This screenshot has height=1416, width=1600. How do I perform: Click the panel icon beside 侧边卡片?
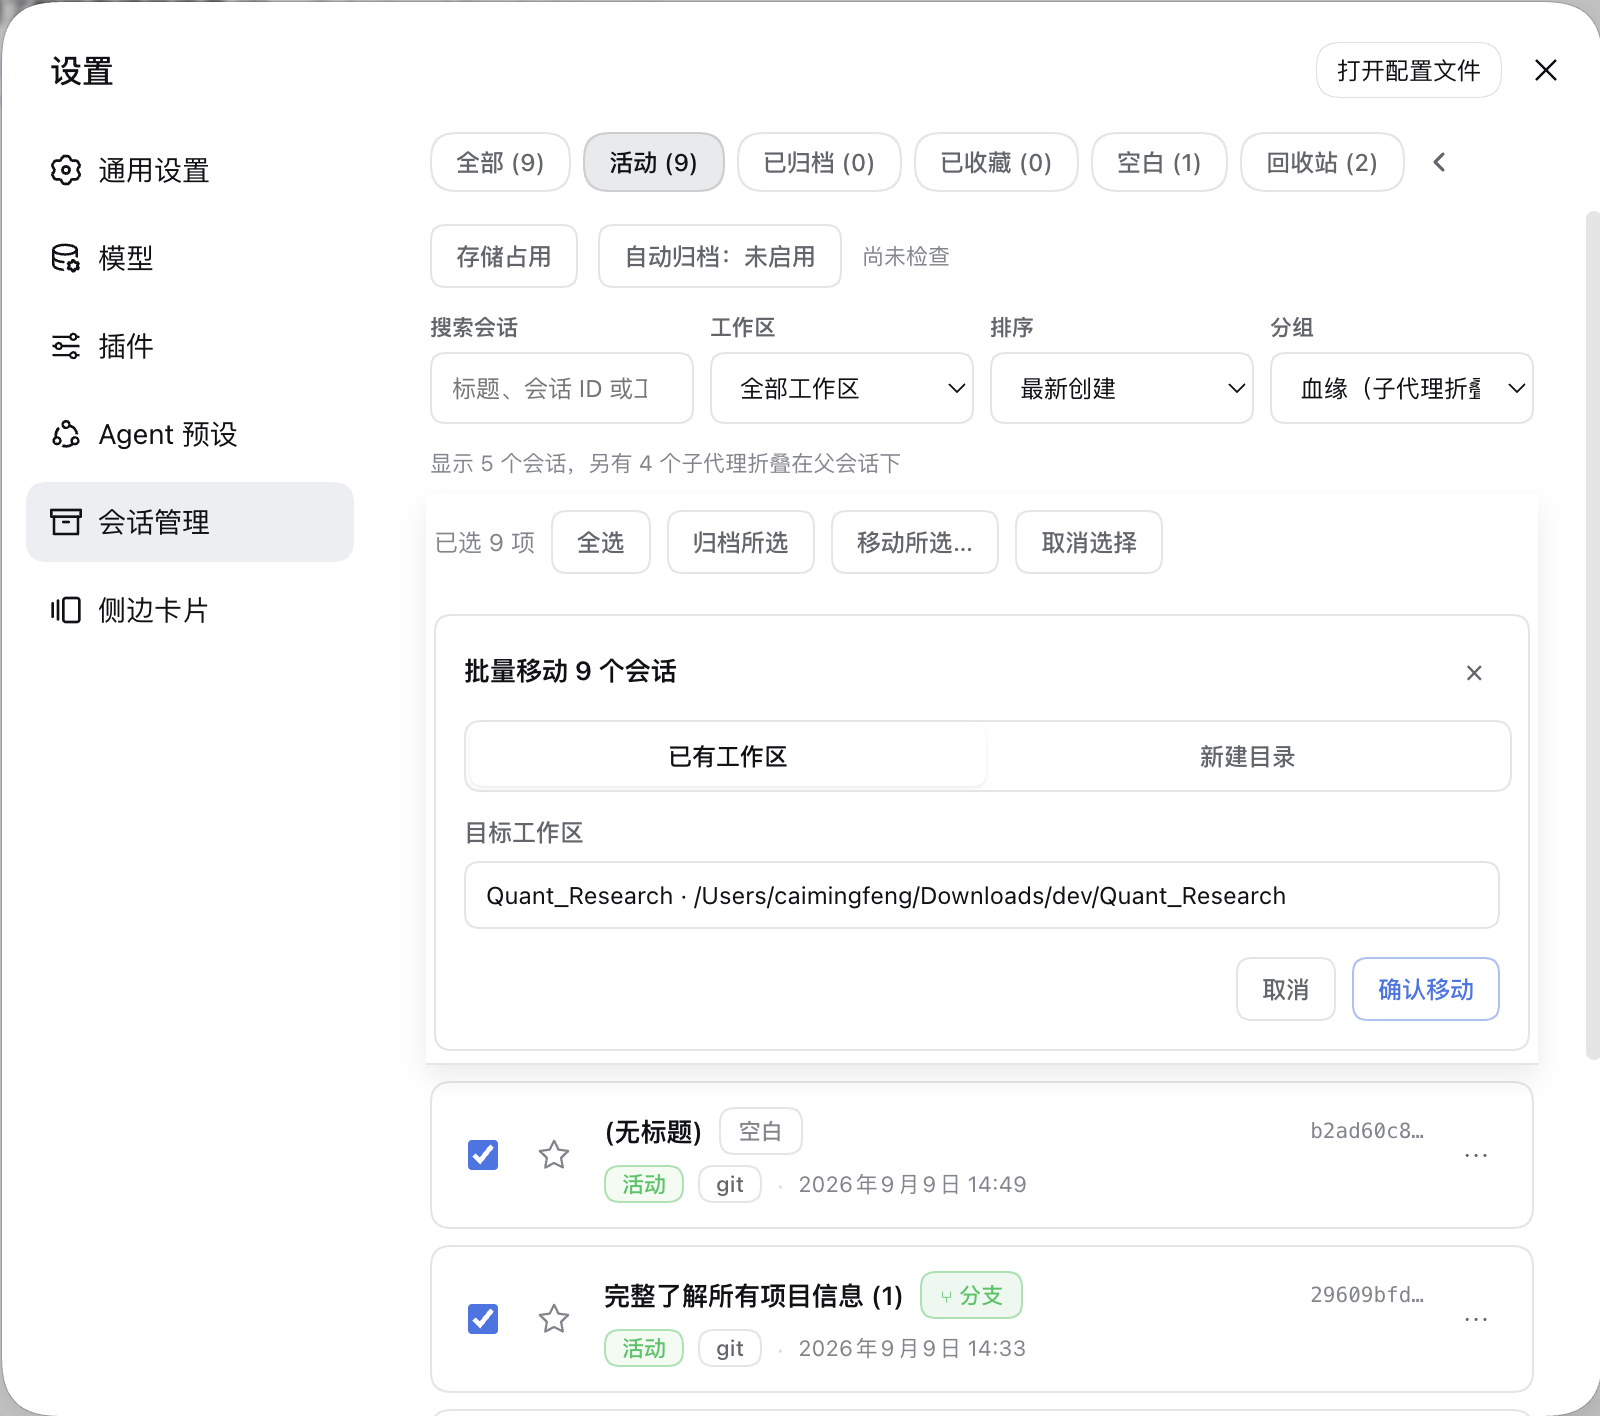point(66,610)
